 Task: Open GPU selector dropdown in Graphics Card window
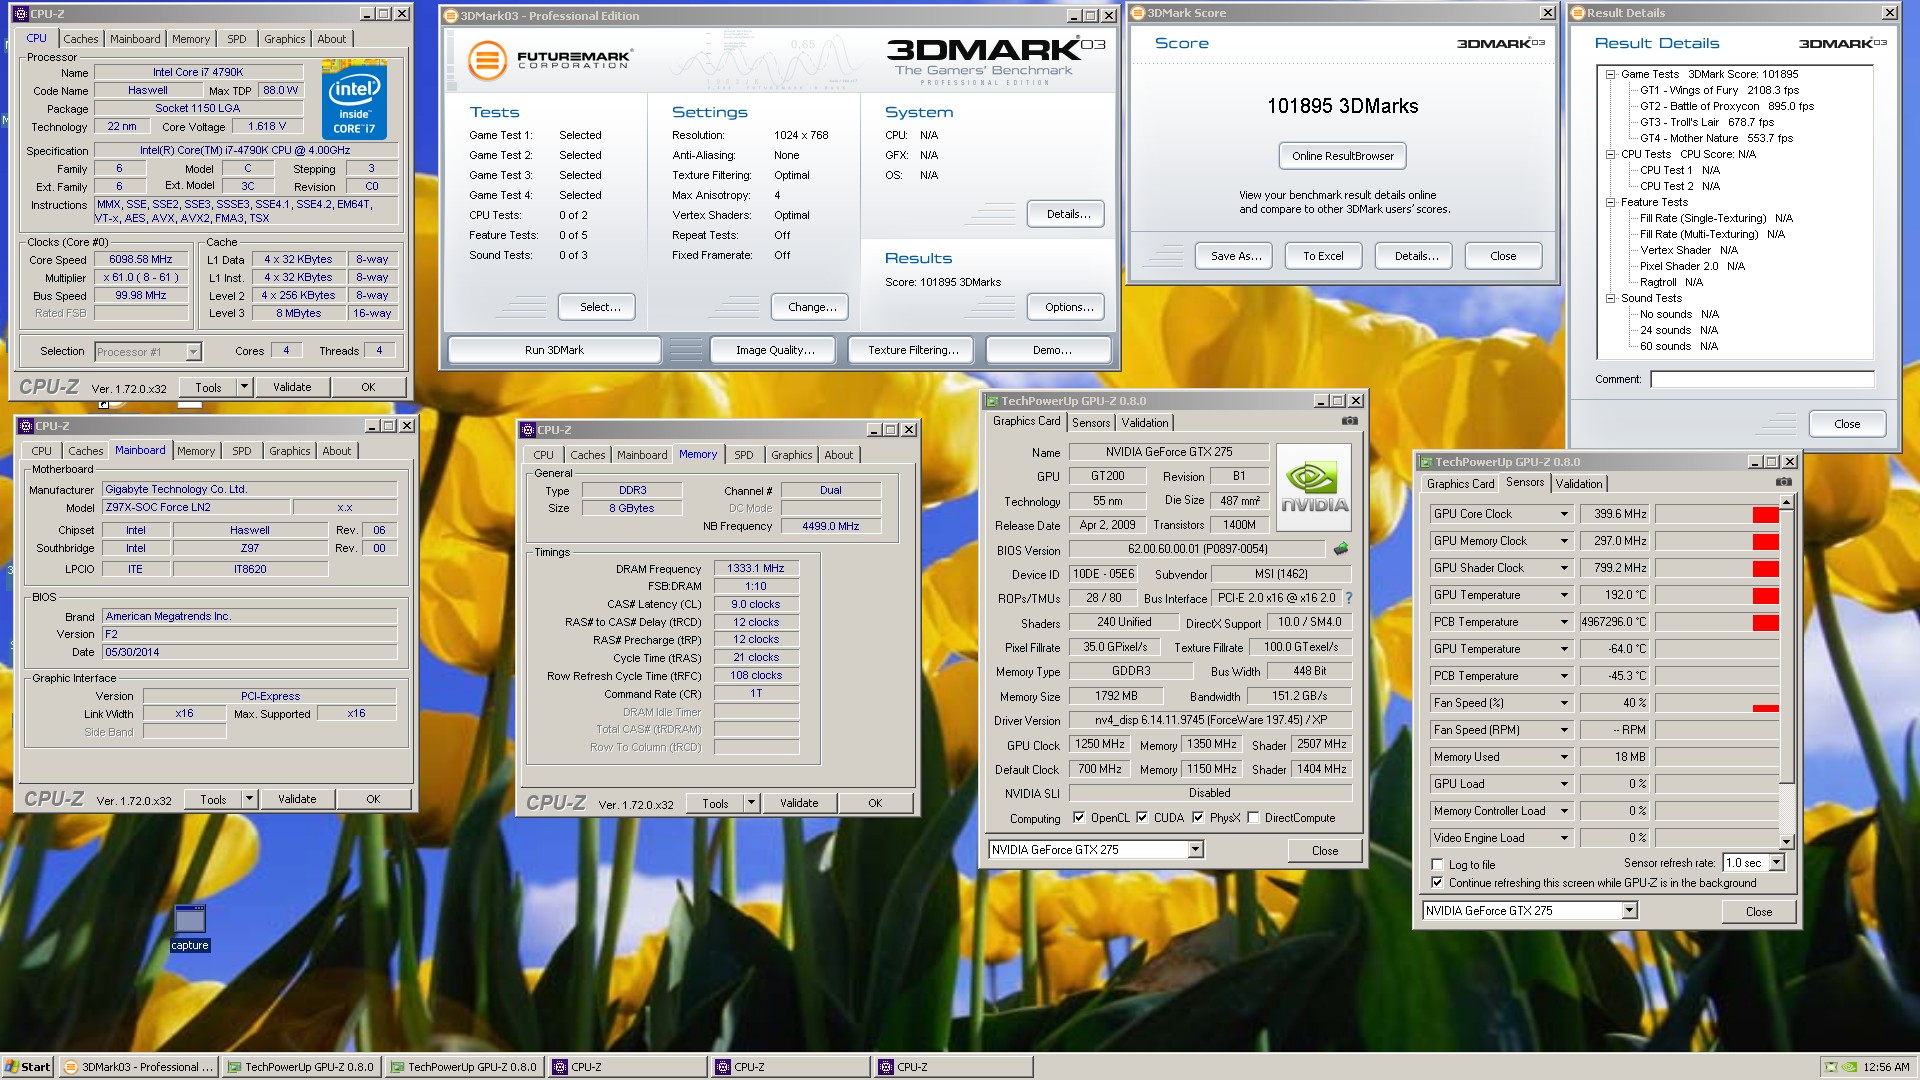[1195, 850]
